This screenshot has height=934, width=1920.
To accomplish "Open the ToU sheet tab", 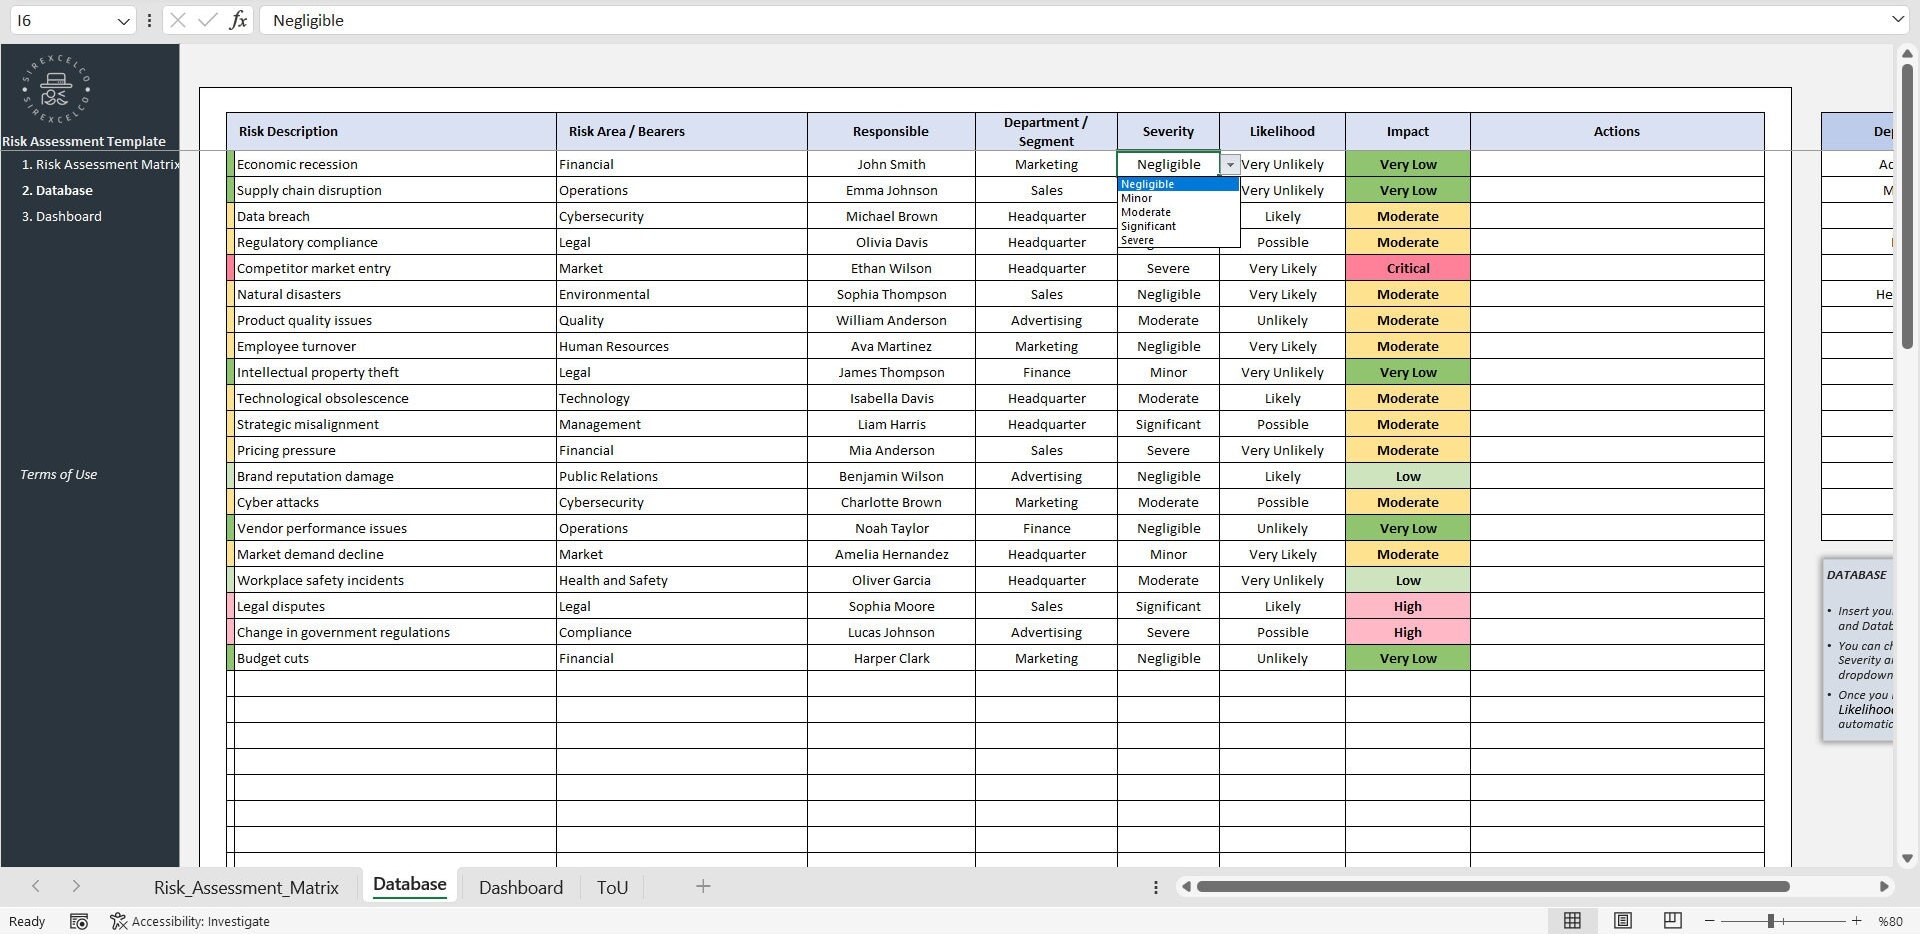I will 612,887.
